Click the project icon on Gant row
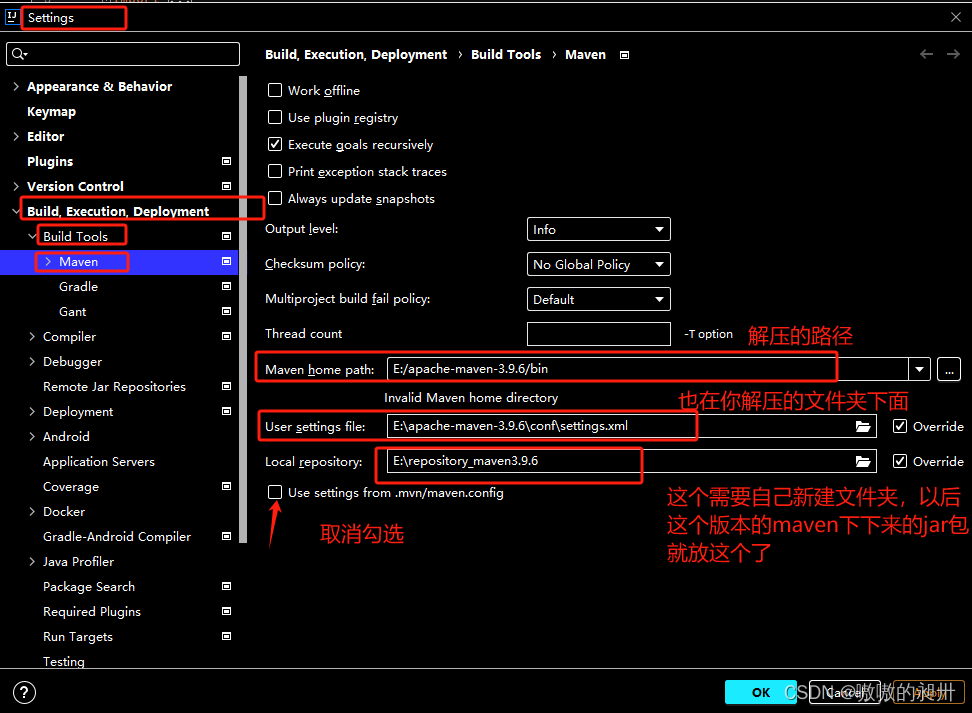Viewport: 972px width, 713px height. 226,311
